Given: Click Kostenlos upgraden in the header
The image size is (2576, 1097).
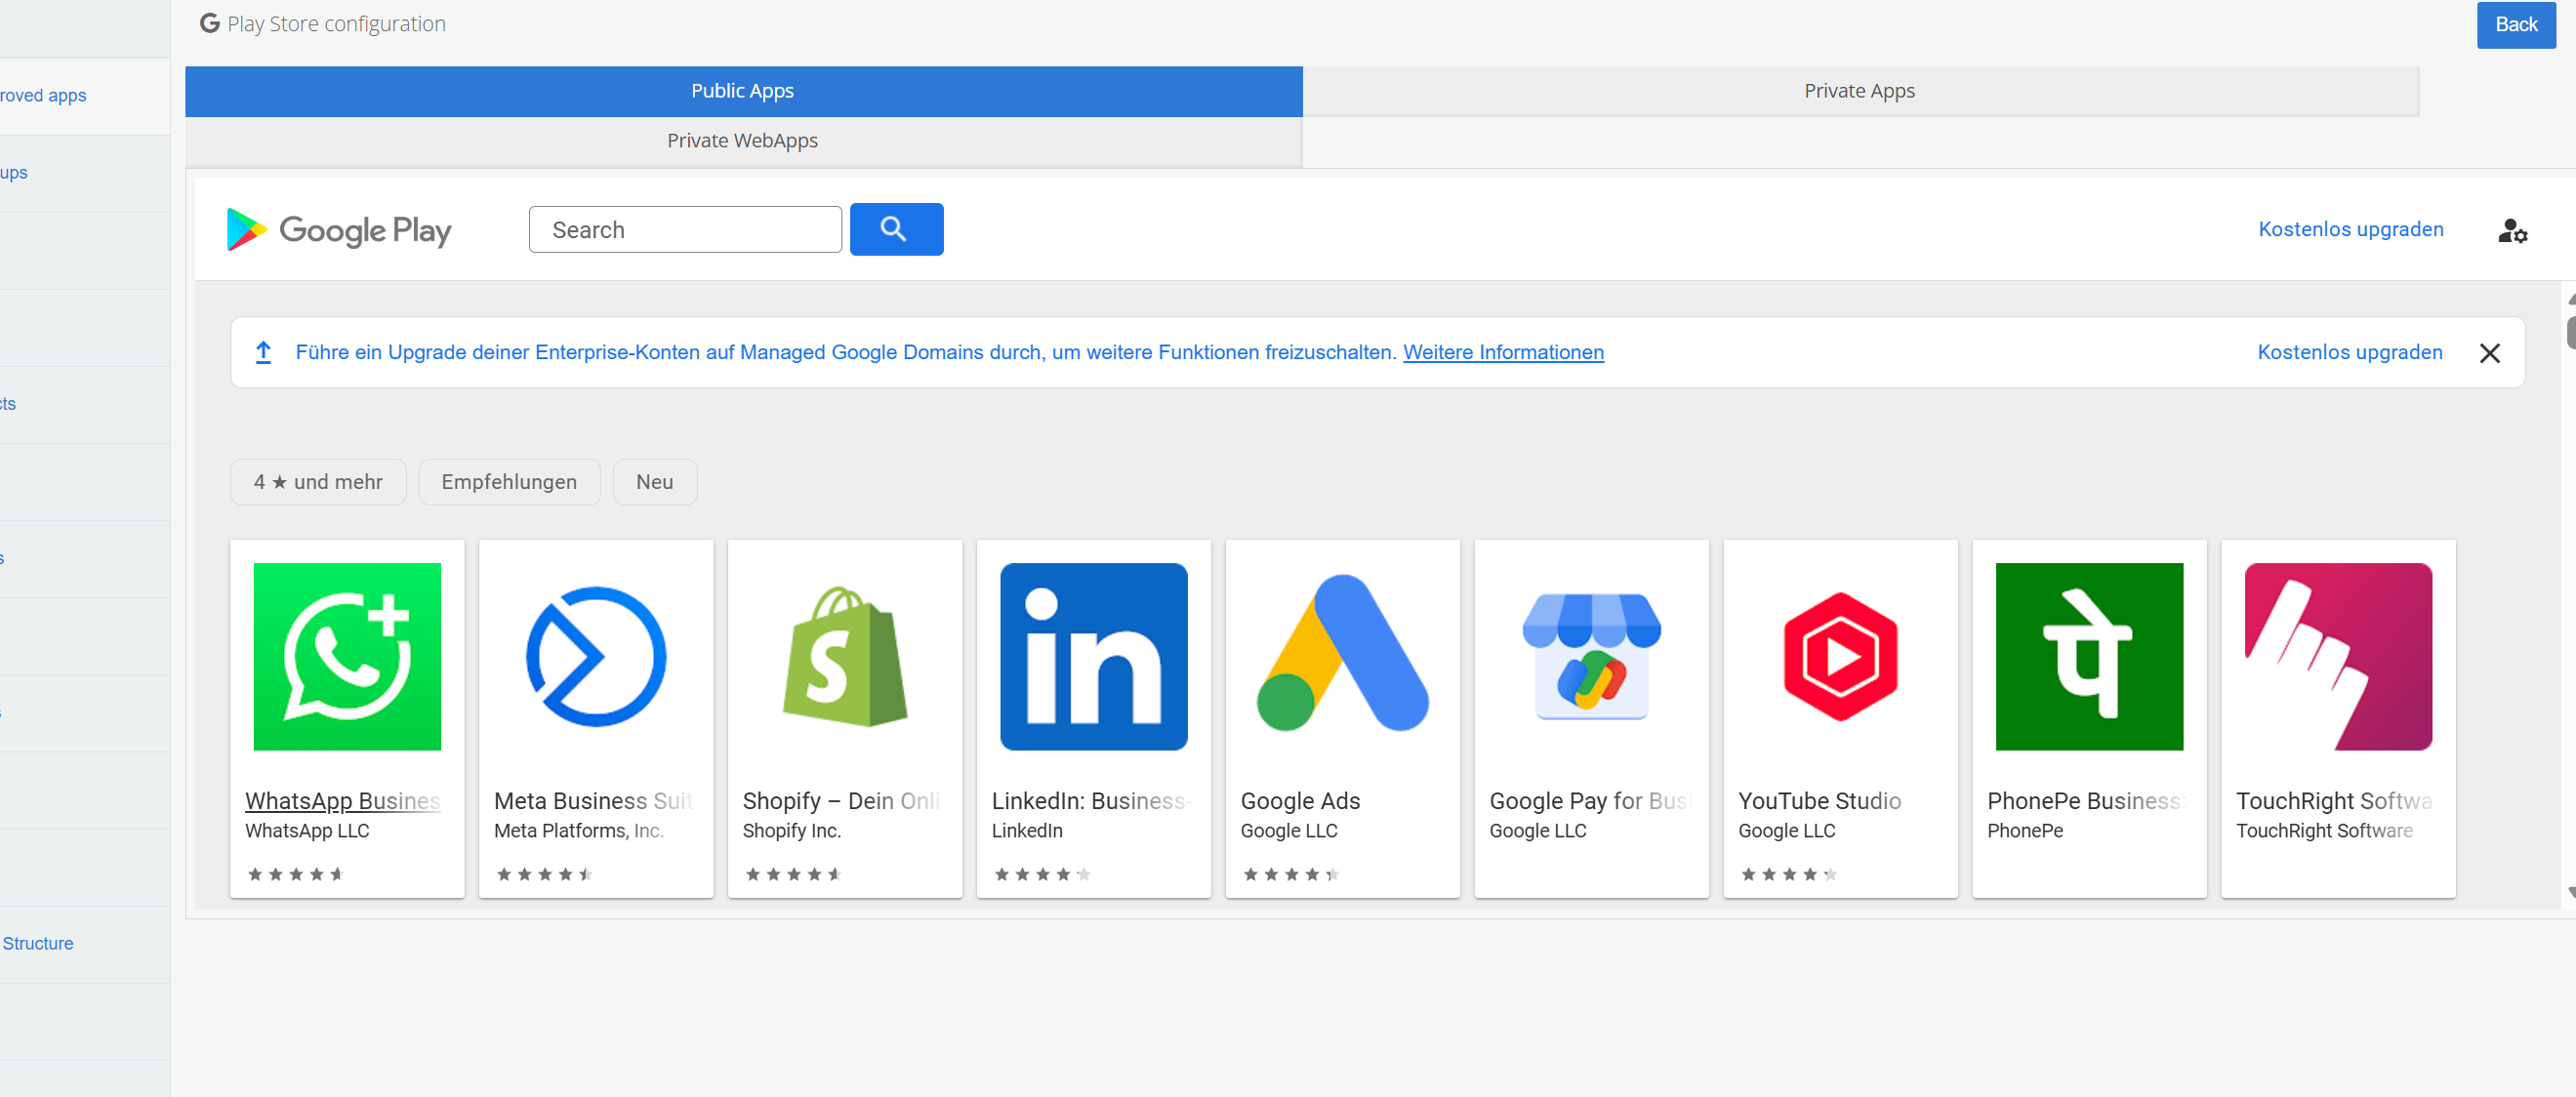Looking at the screenshot, I should pyautogui.click(x=2349, y=229).
